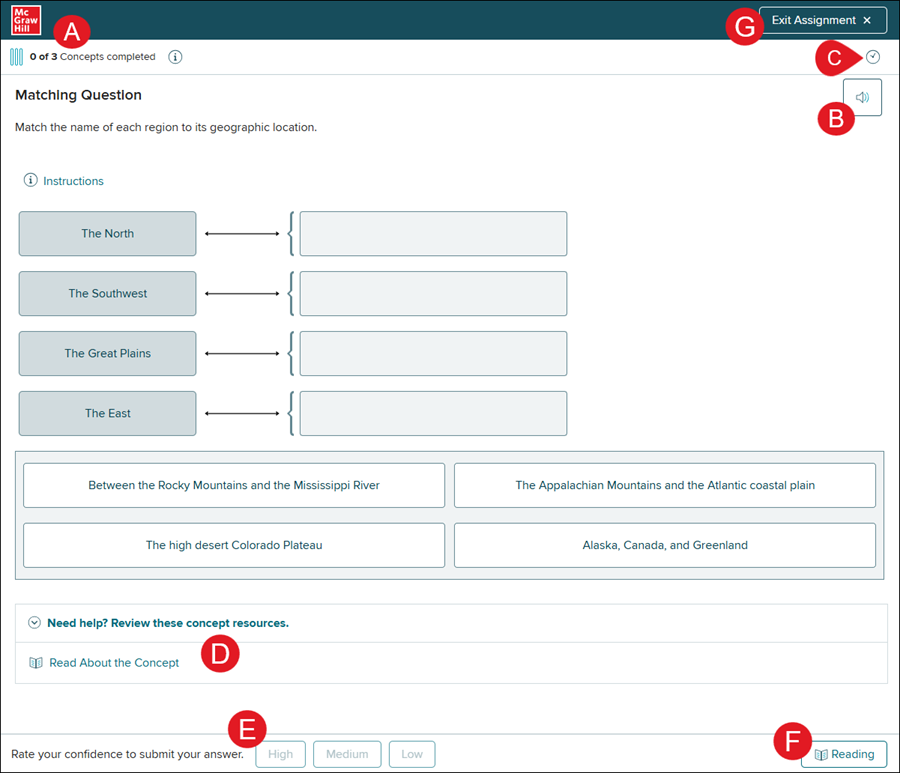Play question audio with speaker button
This screenshot has height=773, width=900.
(862, 98)
